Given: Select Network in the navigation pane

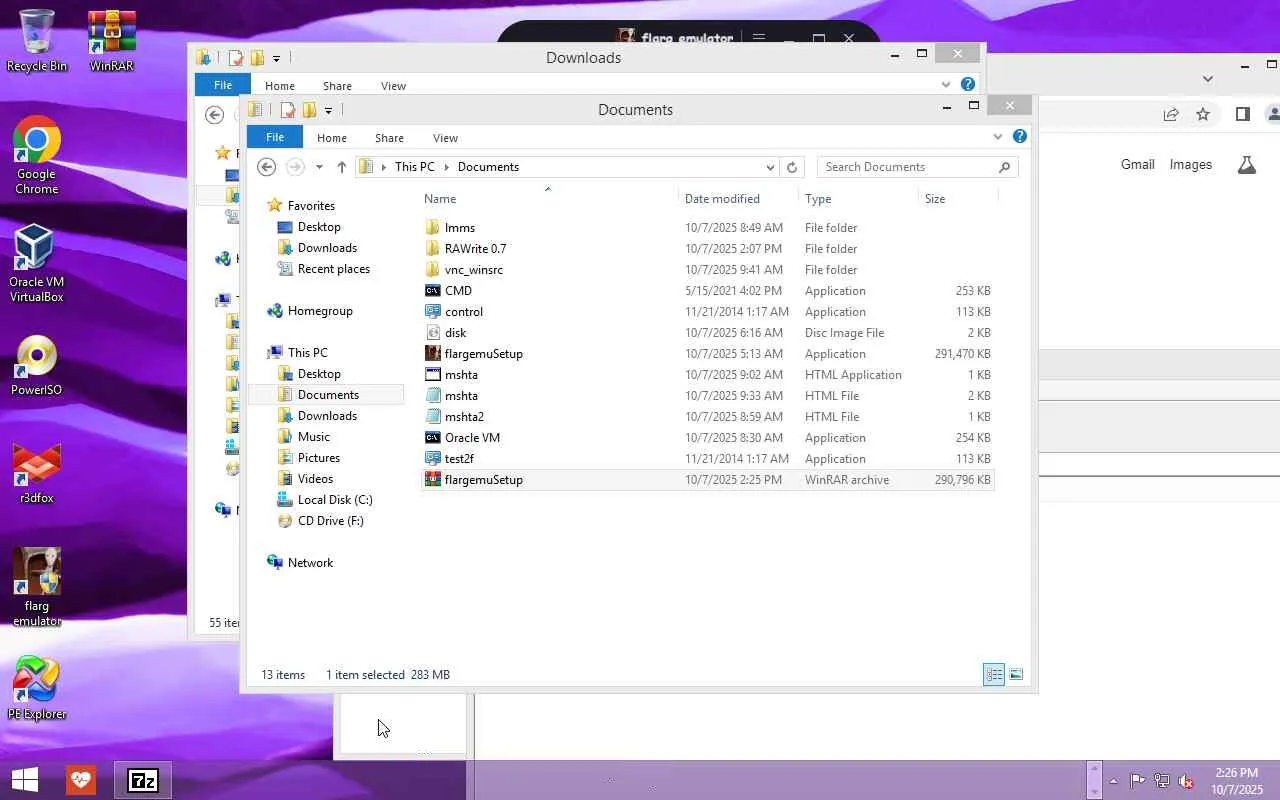Looking at the screenshot, I should click(x=300, y=563).
